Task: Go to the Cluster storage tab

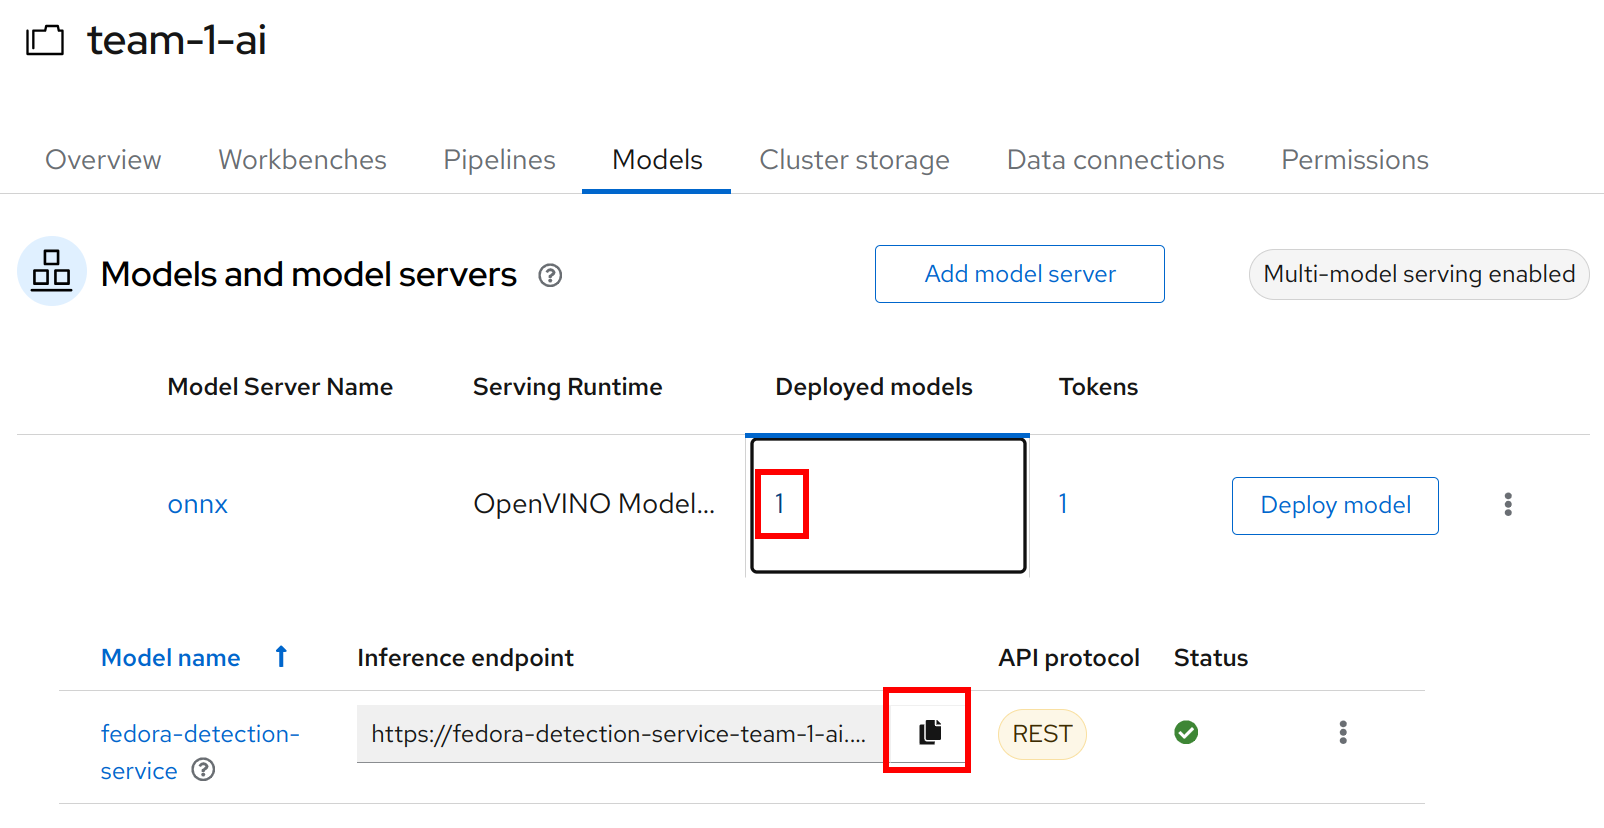Action: pyautogui.click(x=854, y=160)
